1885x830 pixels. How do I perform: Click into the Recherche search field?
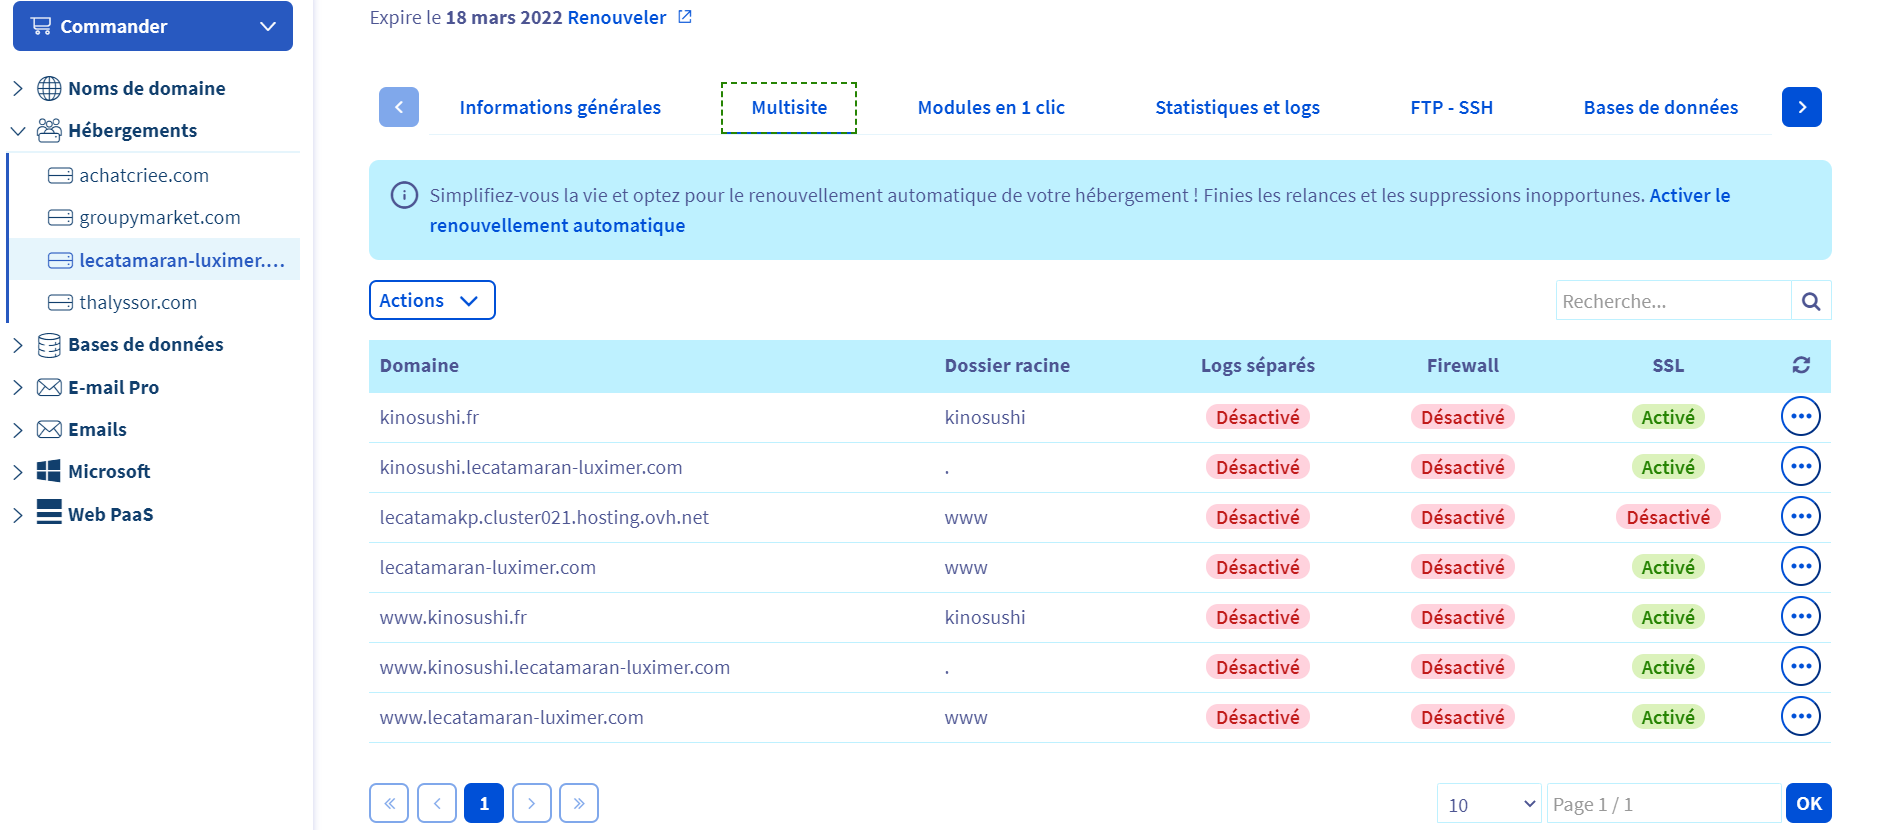(1672, 301)
